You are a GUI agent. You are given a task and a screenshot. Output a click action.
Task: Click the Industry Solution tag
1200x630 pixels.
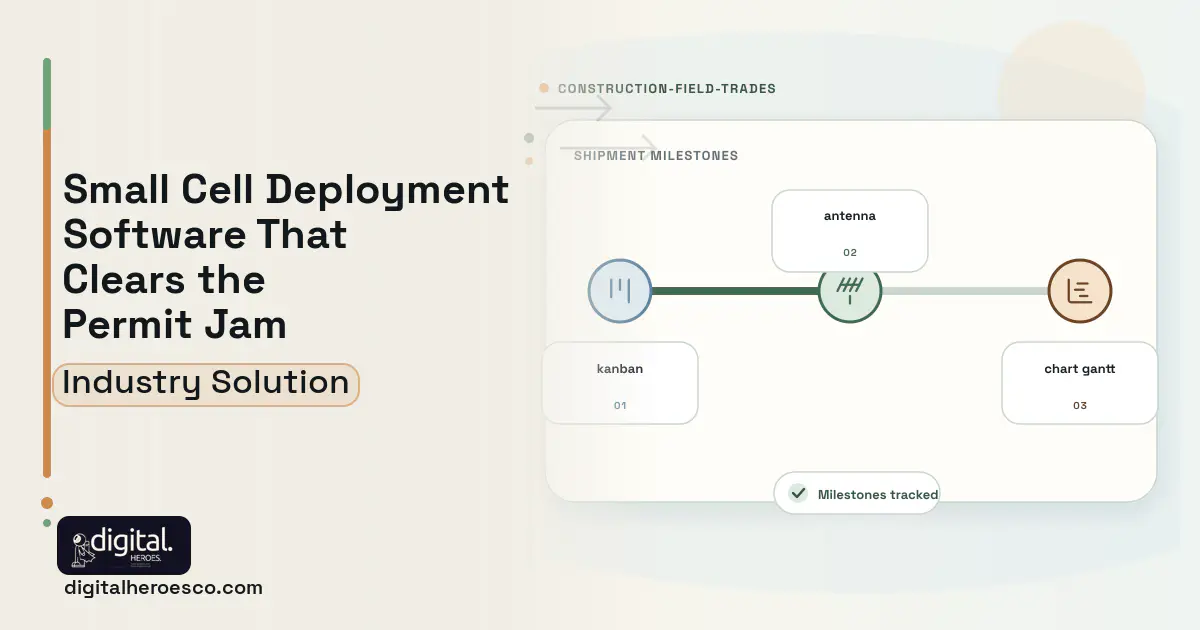click(206, 384)
